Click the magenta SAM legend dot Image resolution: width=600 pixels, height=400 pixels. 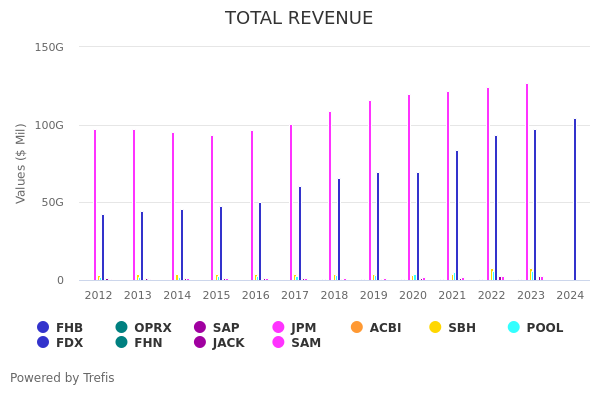(x=278, y=343)
